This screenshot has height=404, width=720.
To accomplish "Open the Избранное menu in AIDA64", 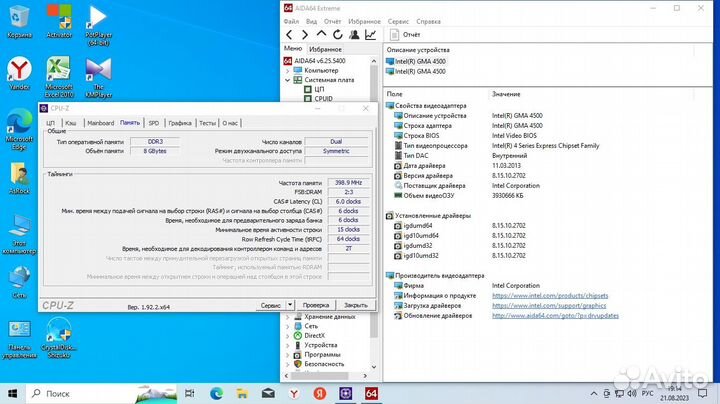I will tap(364, 22).
